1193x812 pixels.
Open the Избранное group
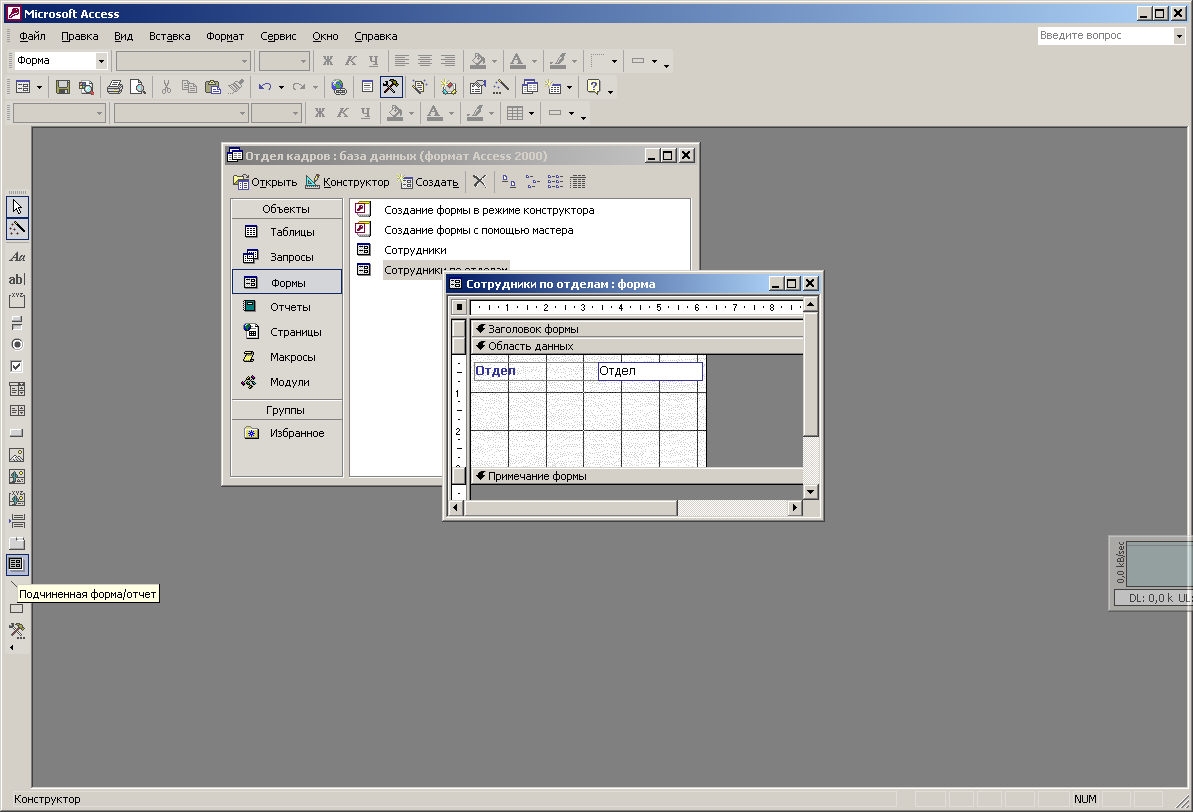287,432
